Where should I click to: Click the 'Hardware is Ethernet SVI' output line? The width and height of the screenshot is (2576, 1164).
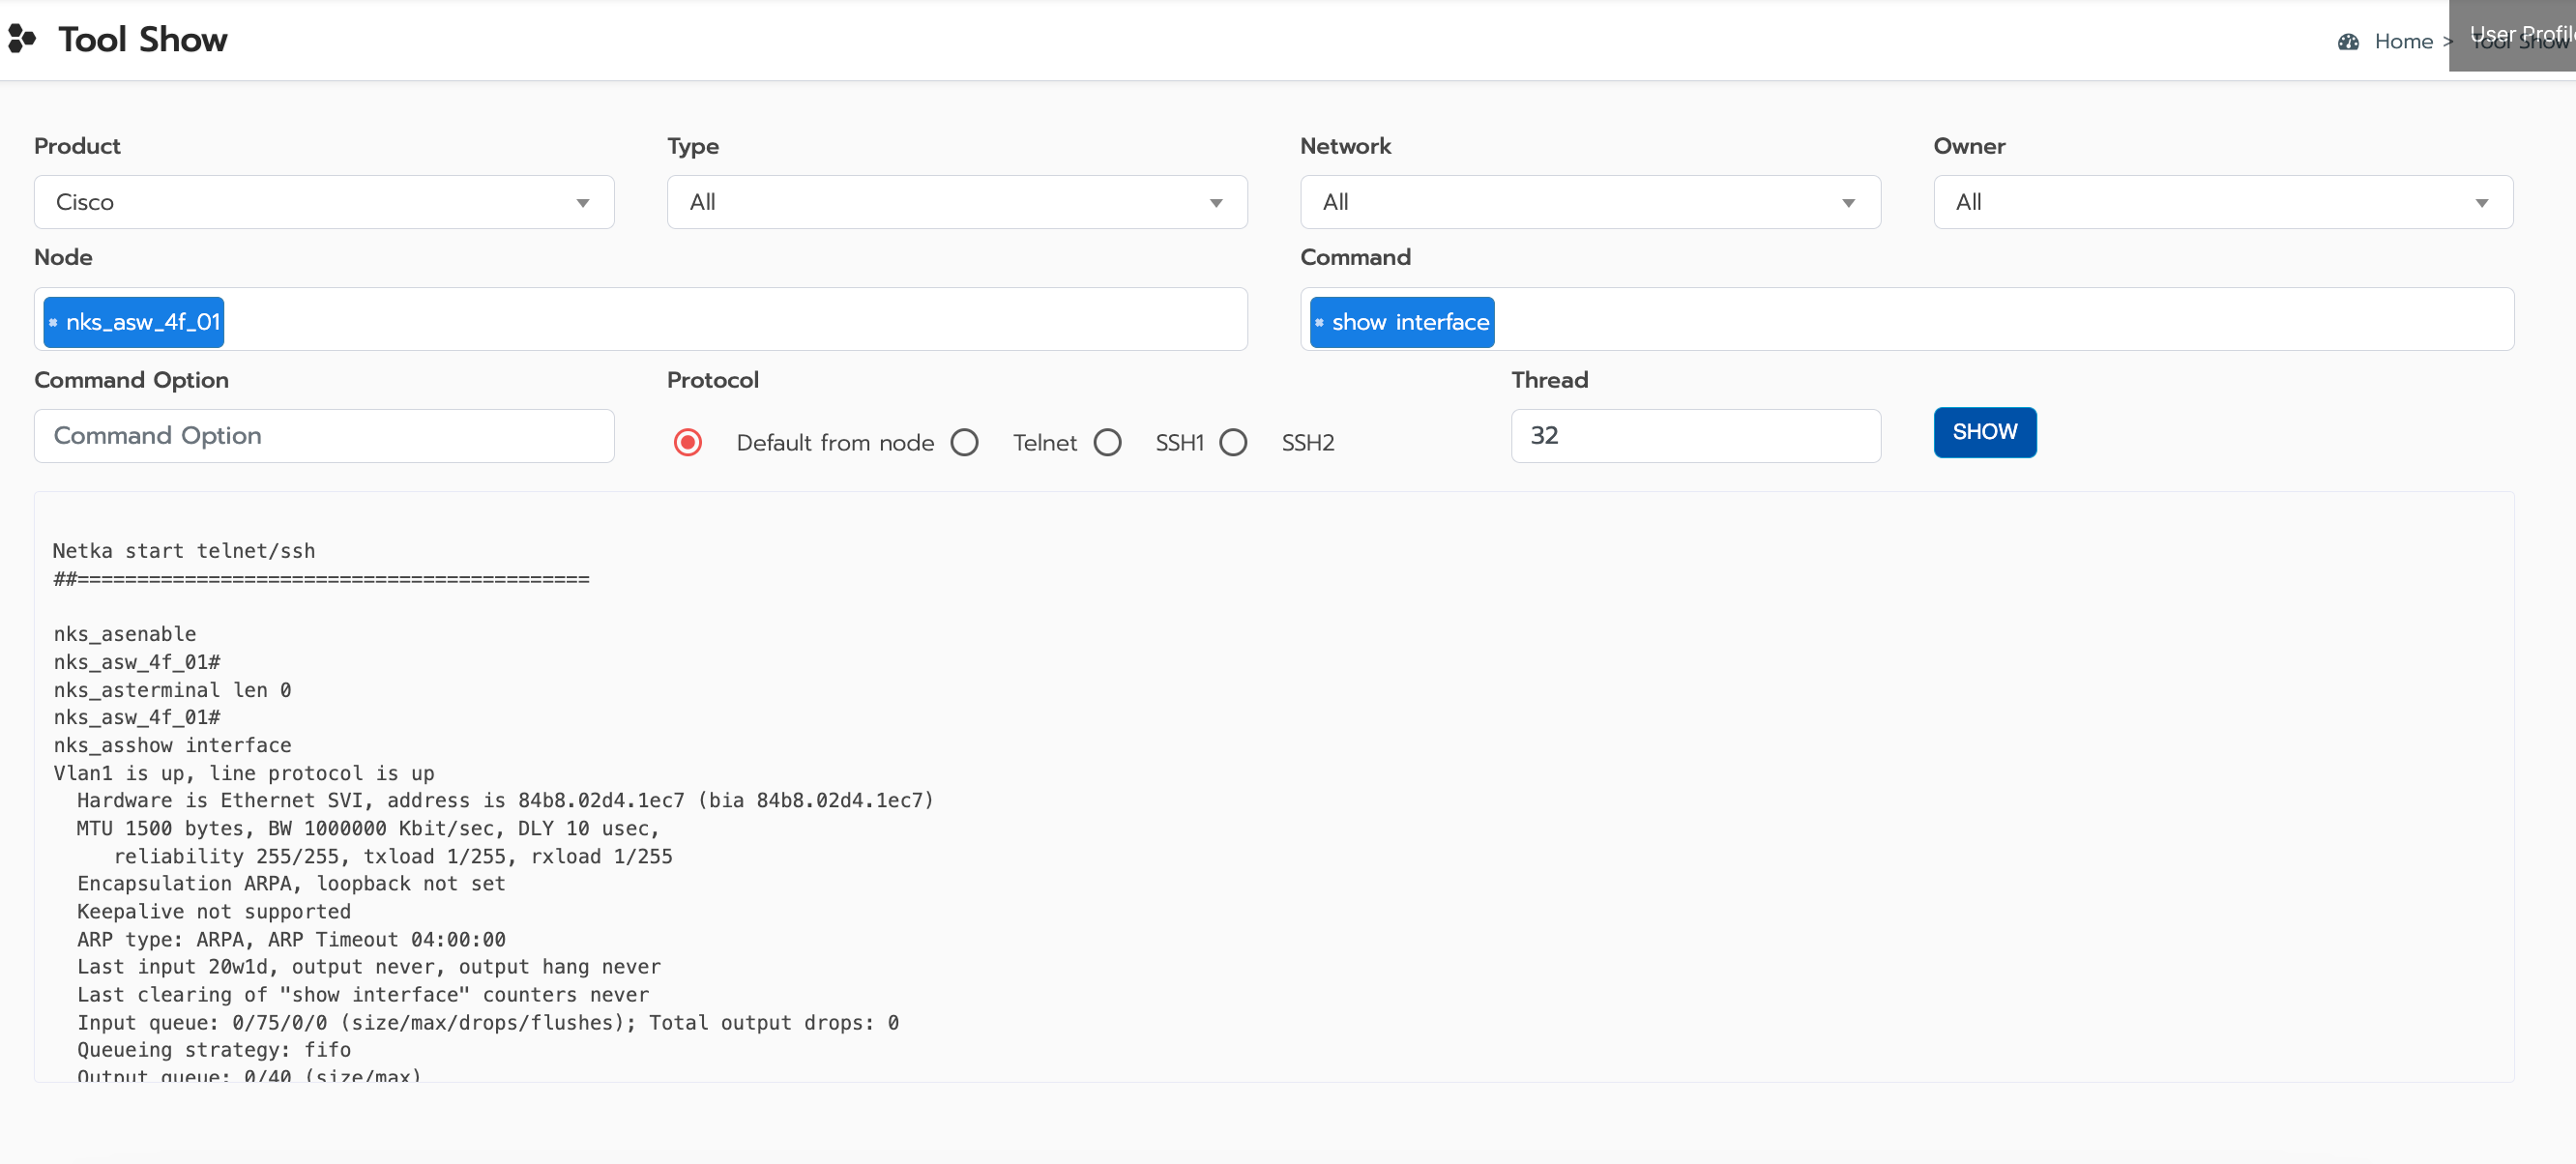(505, 800)
